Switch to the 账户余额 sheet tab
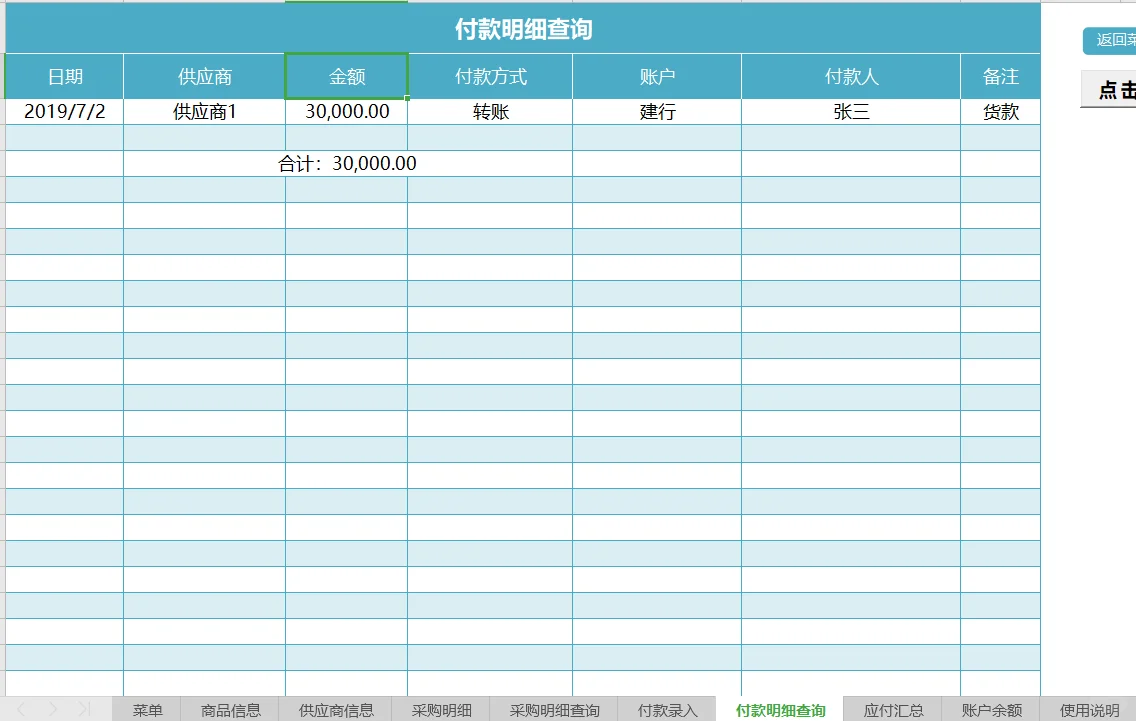Screen dimensions: 1136x721 [991, 710]
